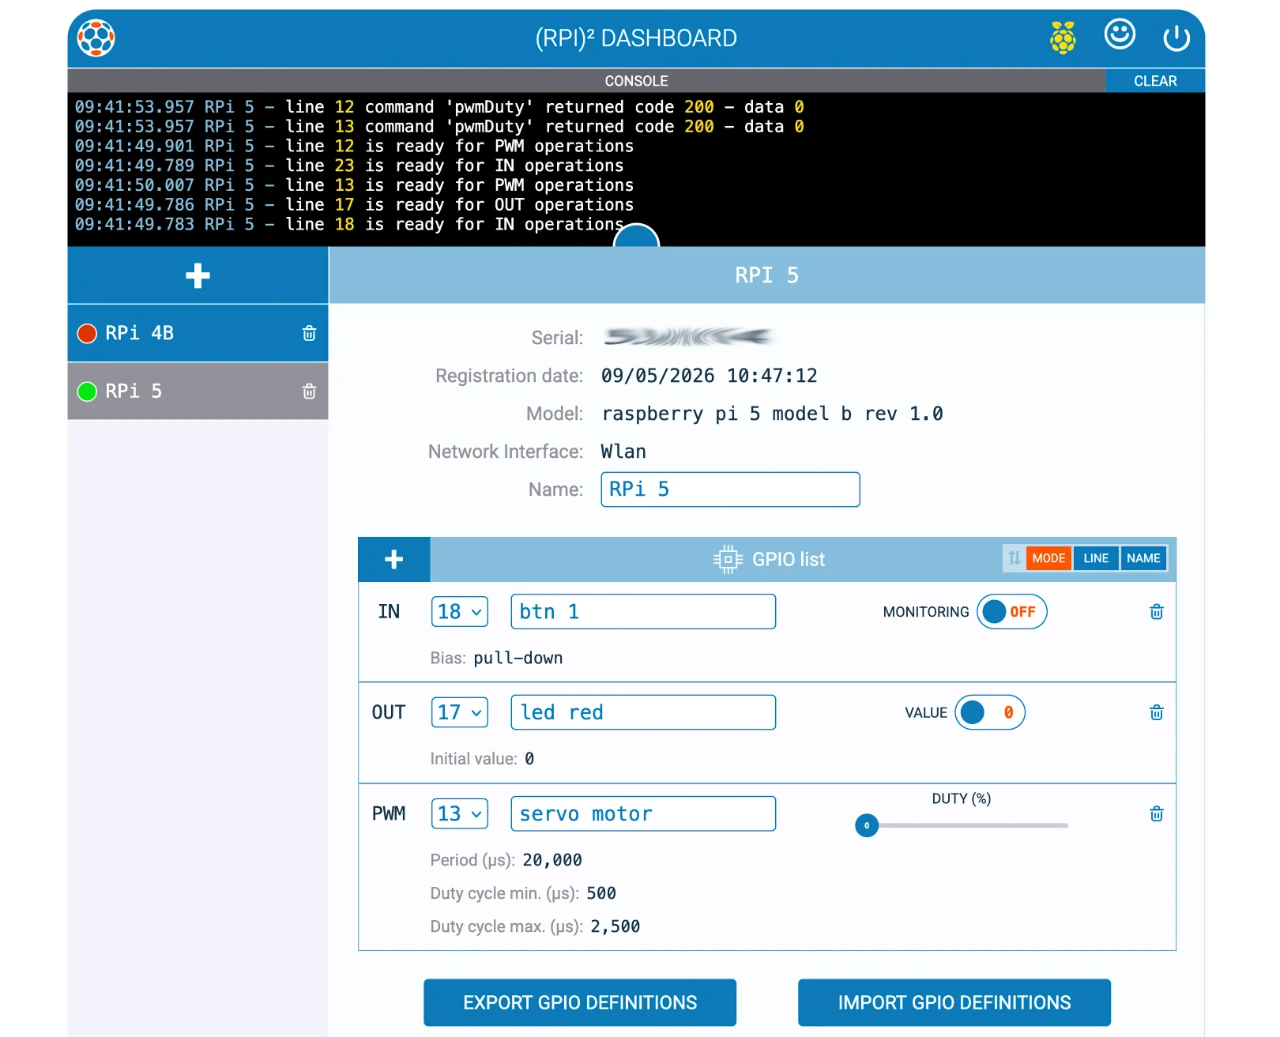Click the Name field containing RPi 5

tap(730, 489)
